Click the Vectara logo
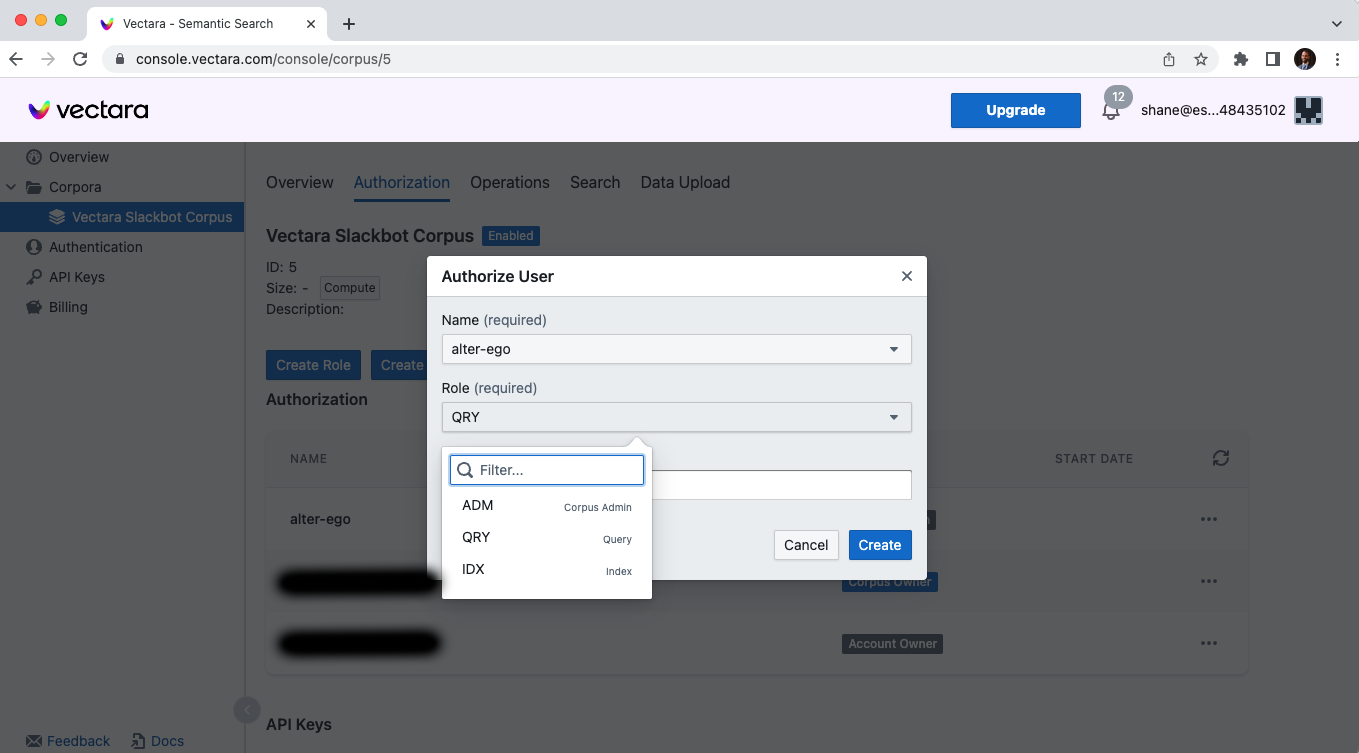Screen dimensions: 1359x753 pyautogui.click(x=88, y=110)
